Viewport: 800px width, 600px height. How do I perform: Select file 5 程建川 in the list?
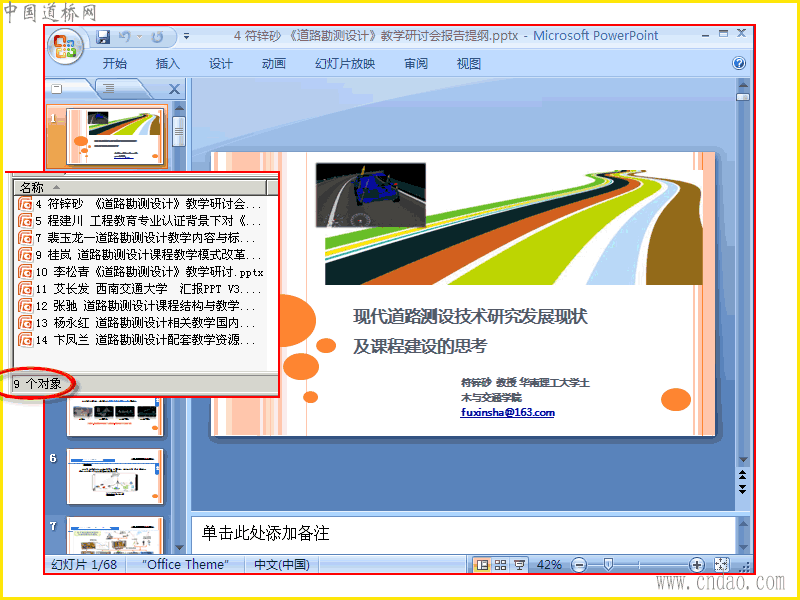(140, 221)
